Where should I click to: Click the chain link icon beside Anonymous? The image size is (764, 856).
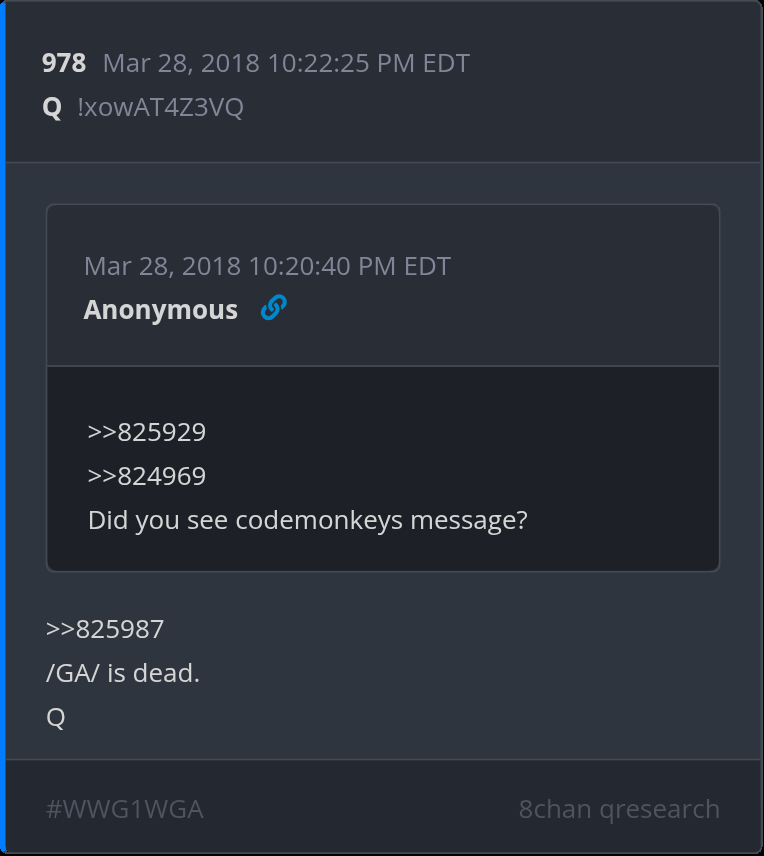point(273,309)
